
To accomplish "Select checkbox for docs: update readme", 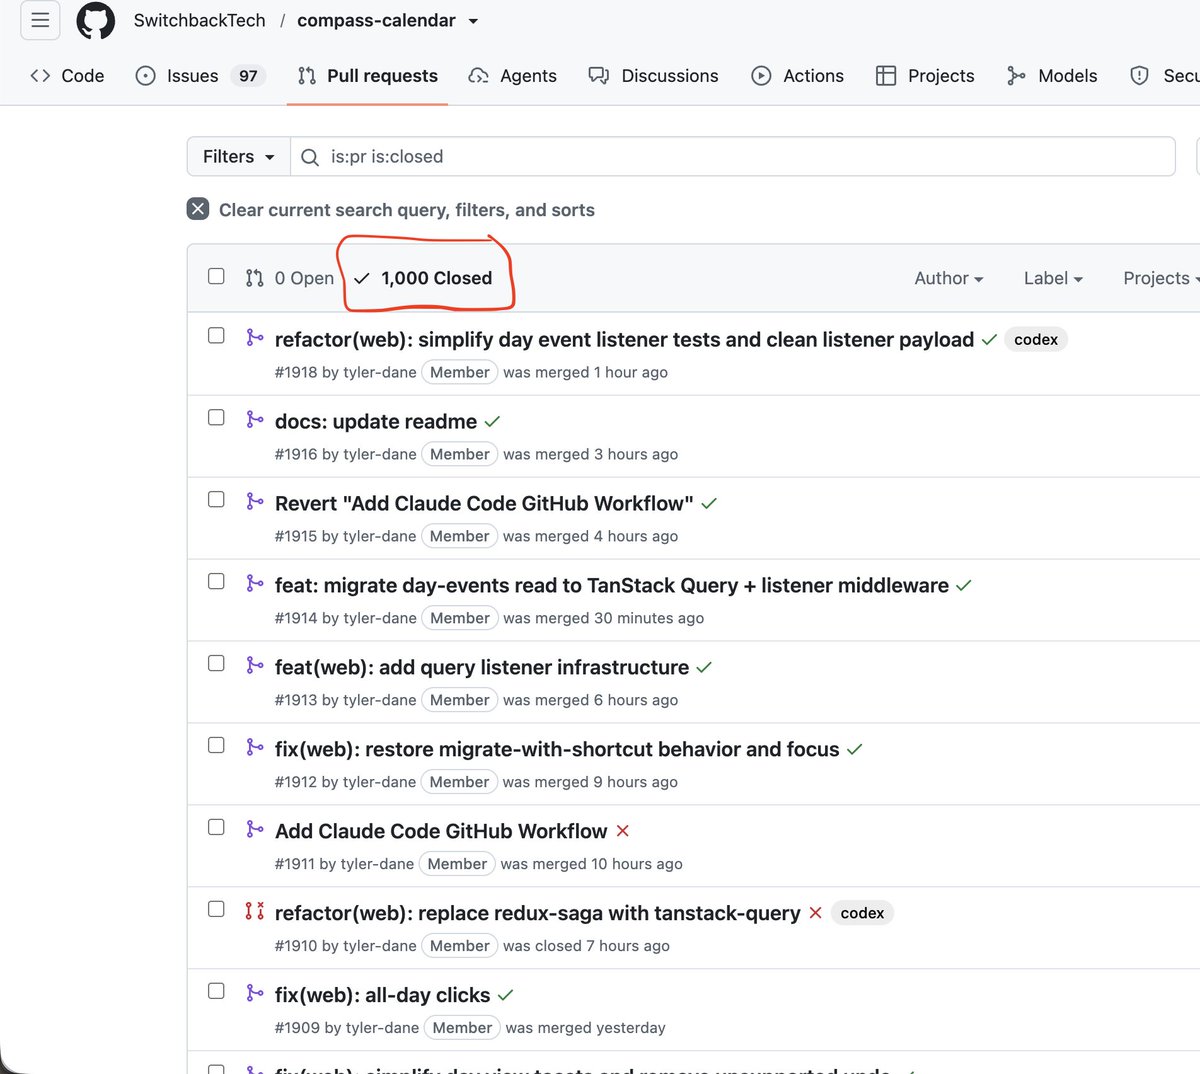I will [216, 417].
